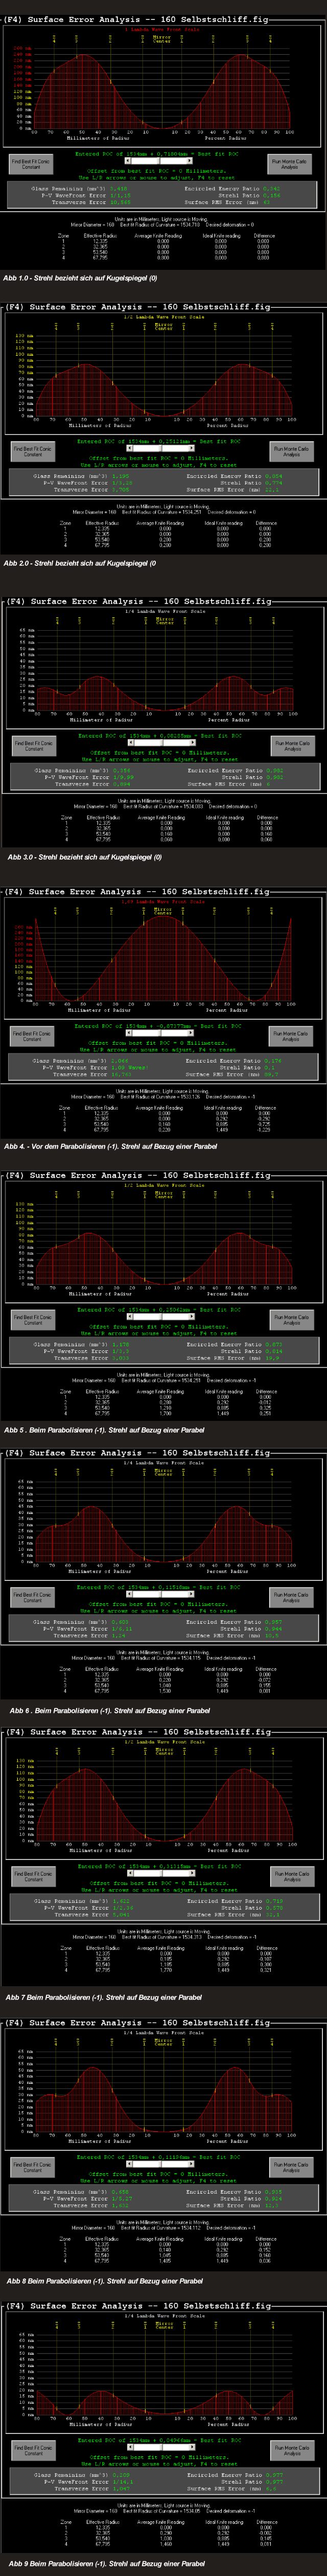The height and width of the screenshot is (2576, 327).
Task: Run Monte Carlo Analysis in Abb 4 panel
Action: [x=291, y=1036]
